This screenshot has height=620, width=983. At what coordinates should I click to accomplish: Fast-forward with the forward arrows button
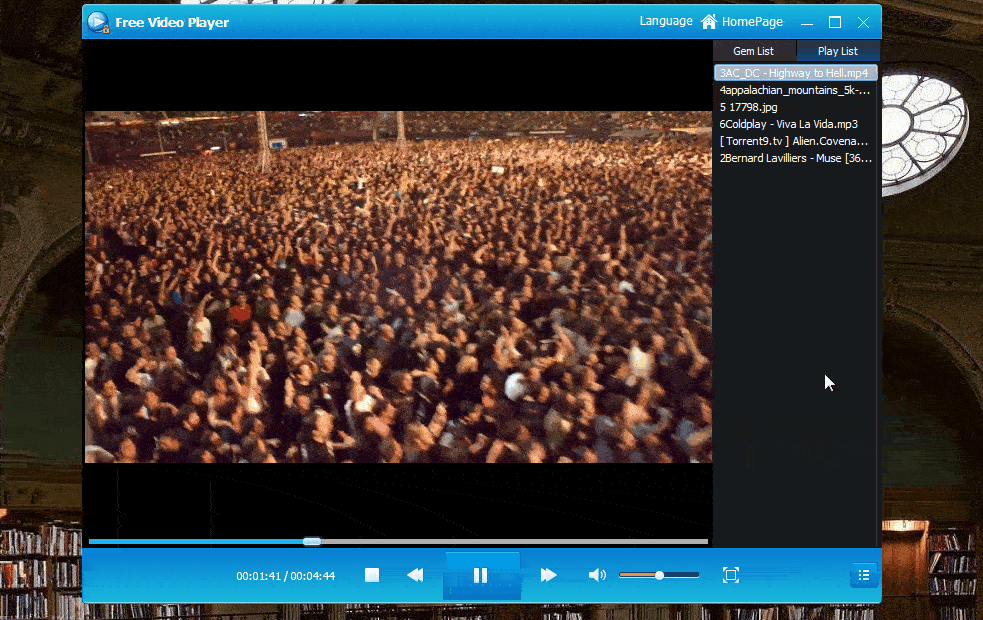[x=549, y=575]
